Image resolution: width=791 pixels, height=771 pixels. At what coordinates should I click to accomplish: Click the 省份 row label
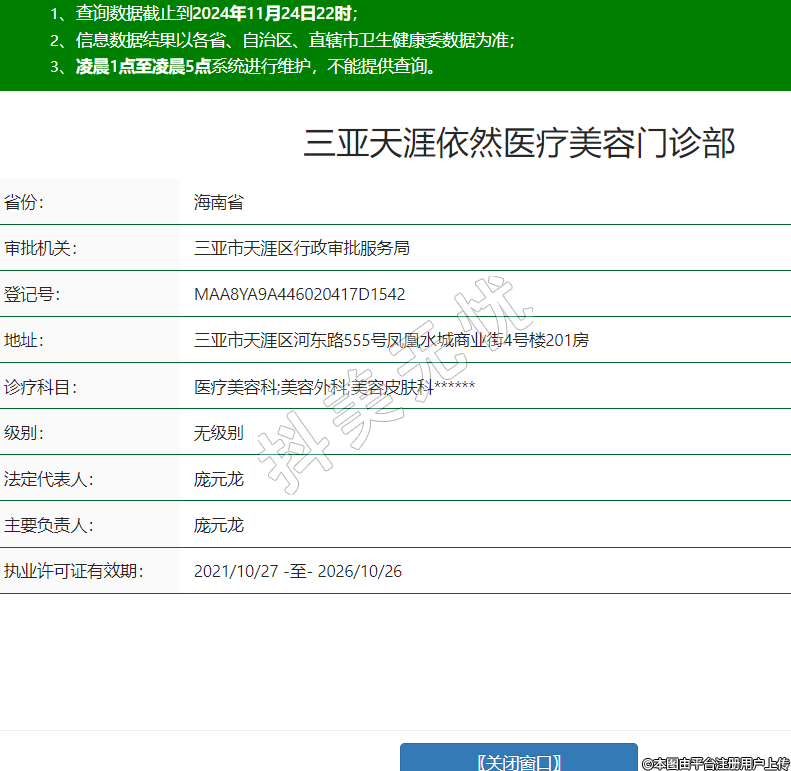click(x=24, y=202)
